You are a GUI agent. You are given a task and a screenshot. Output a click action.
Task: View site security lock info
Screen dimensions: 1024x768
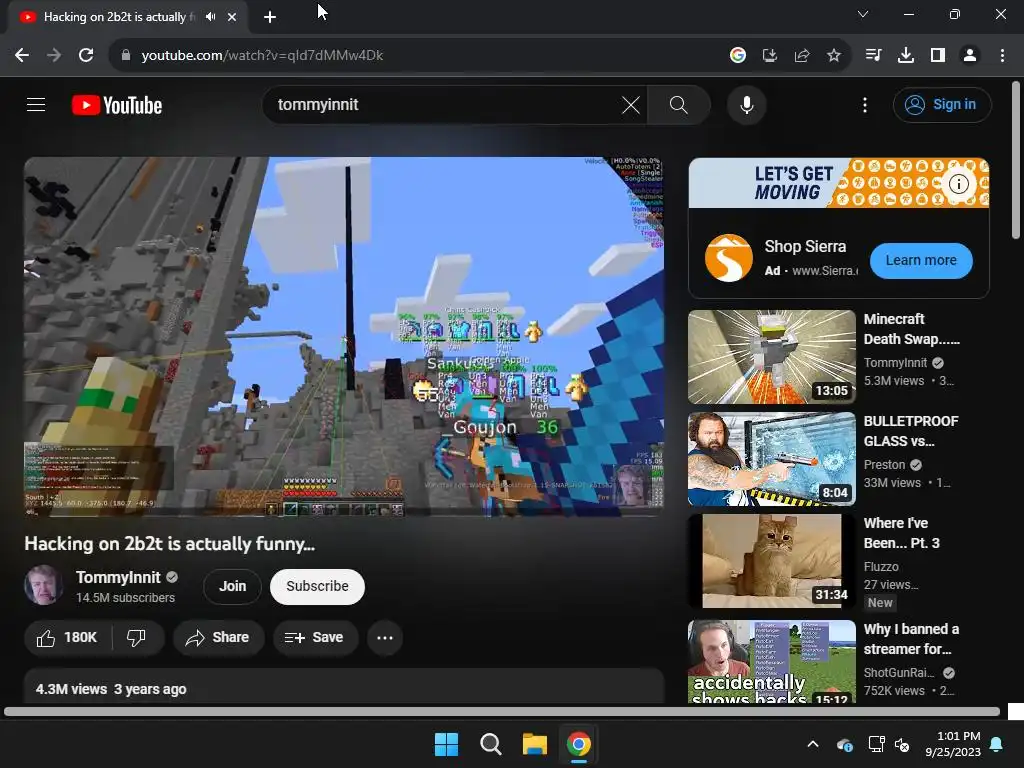pyautogui.click(x=125, y=56)
